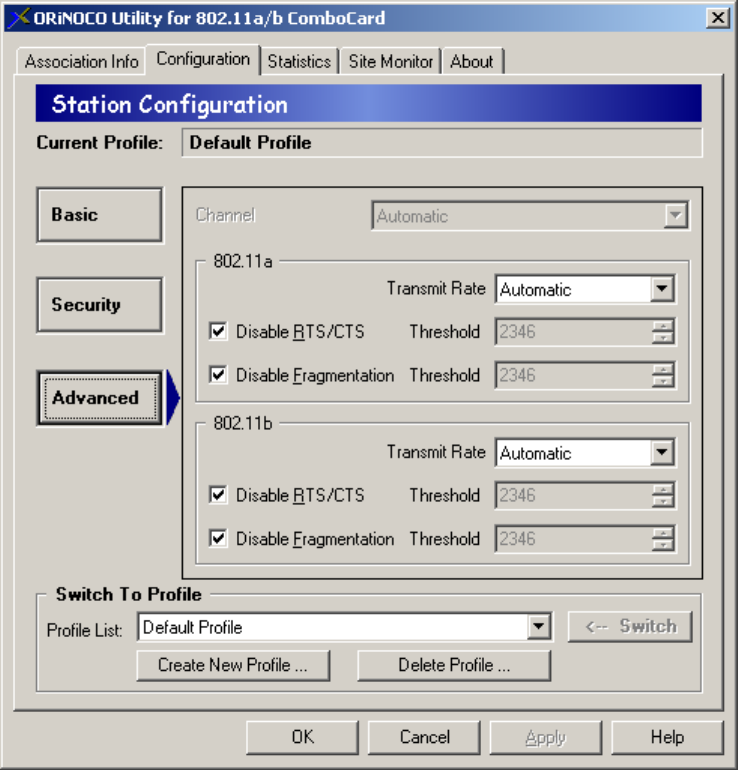Switch to the Association Info tab
This screenshot has height=770, width=738.
[x=82, y=62]
